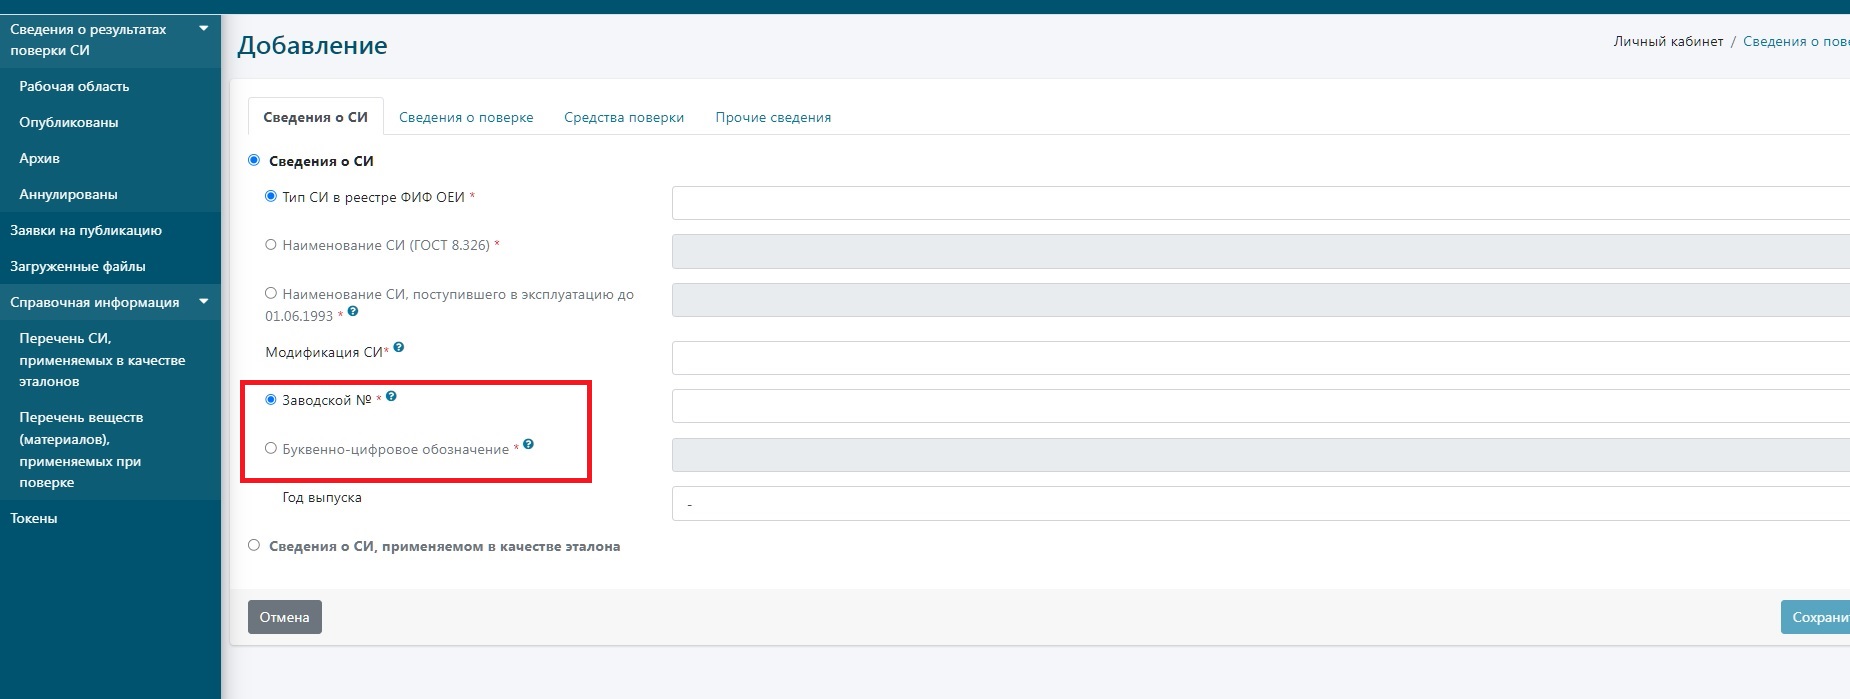Open the Год выпуска dropdown
The image size is (1850, 699).
[1260, 504]
